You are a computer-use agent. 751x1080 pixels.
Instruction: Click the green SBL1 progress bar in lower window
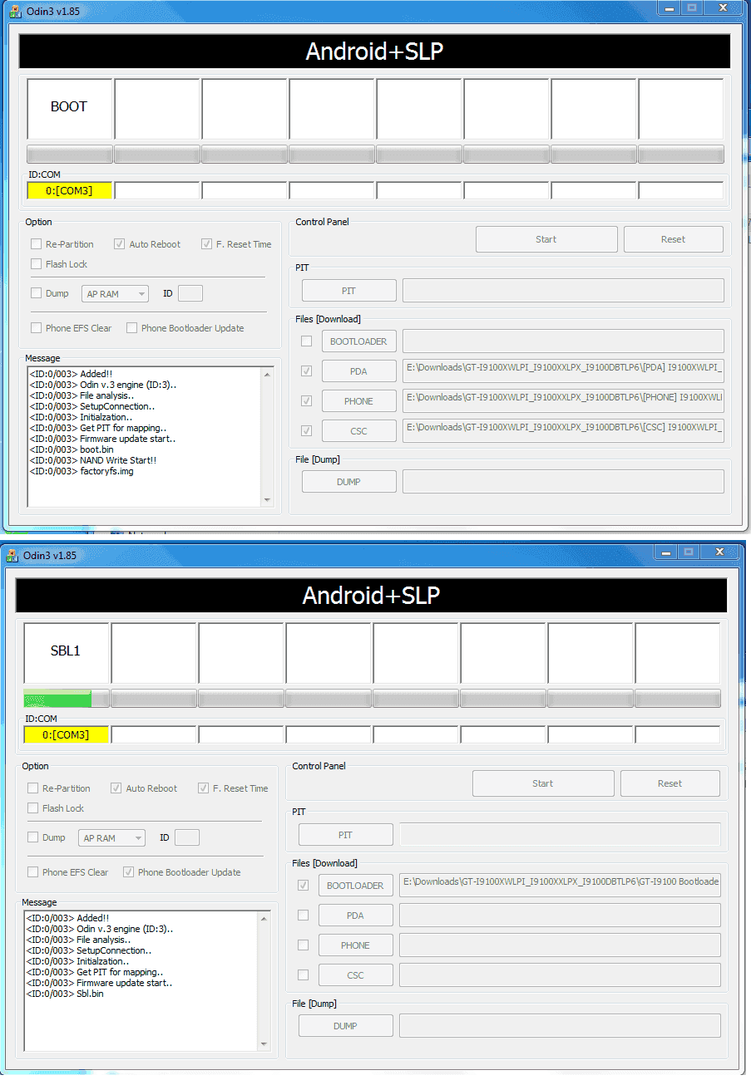[66, 698]
